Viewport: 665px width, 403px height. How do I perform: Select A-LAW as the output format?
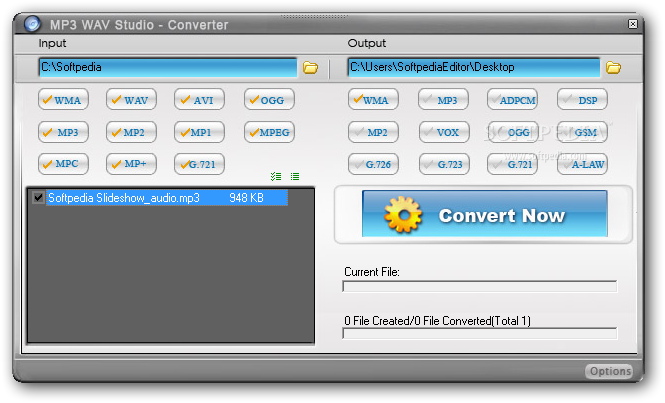pos(582,164)
